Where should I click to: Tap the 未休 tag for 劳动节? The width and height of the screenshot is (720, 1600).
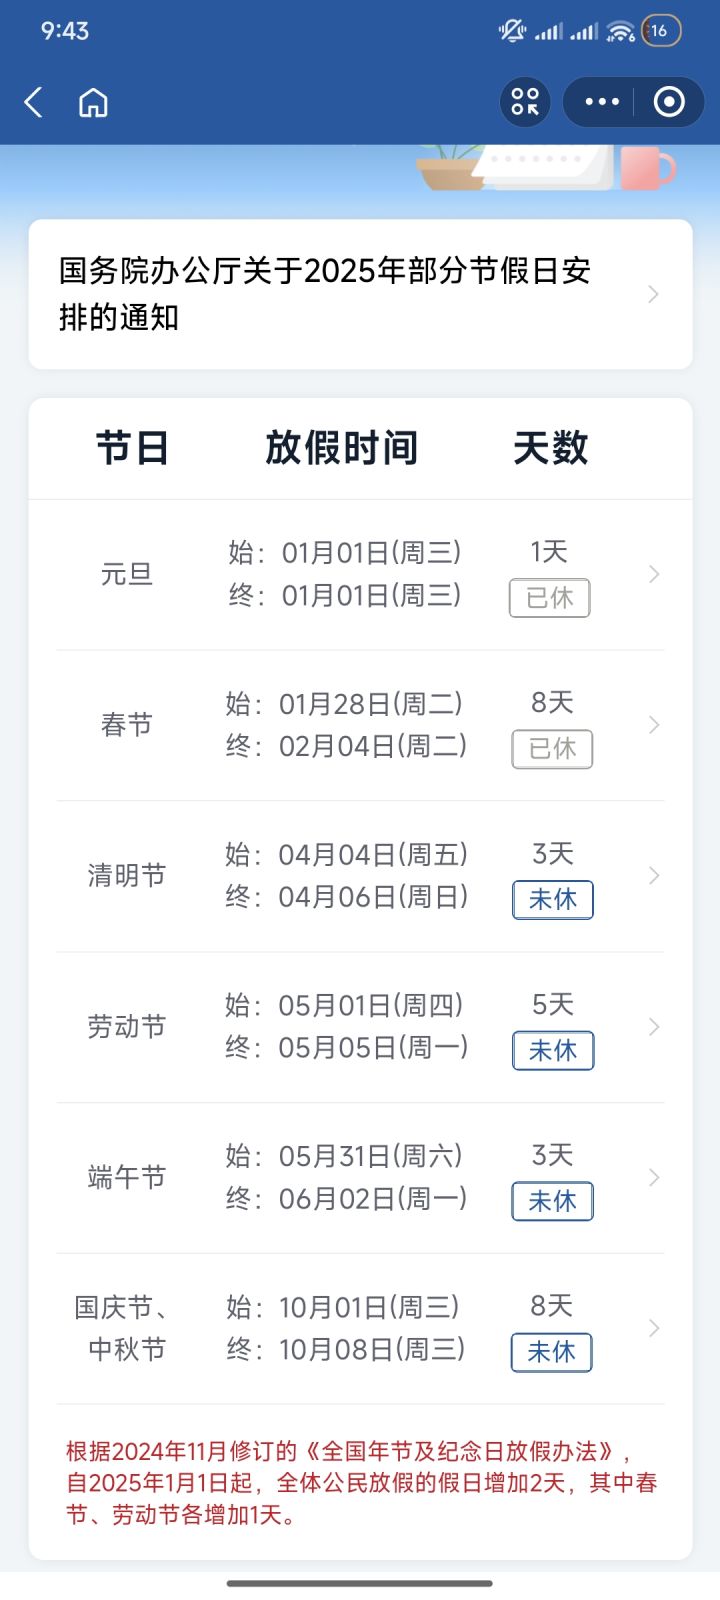point(553,1051)
